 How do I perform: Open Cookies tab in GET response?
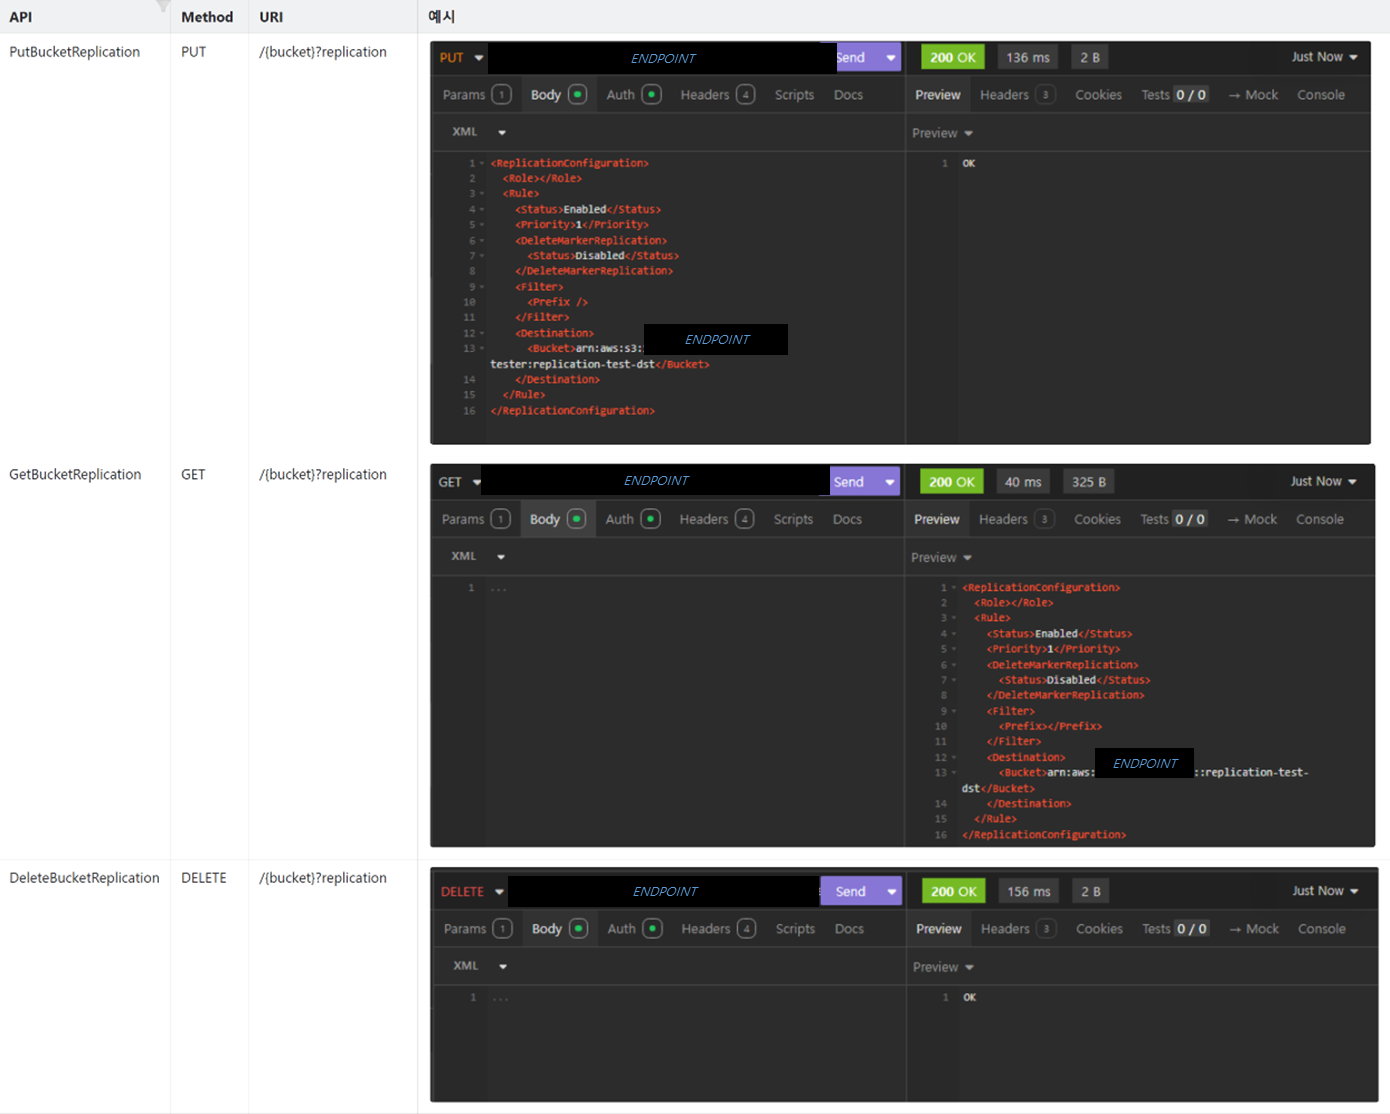[x=1097, y=519]
